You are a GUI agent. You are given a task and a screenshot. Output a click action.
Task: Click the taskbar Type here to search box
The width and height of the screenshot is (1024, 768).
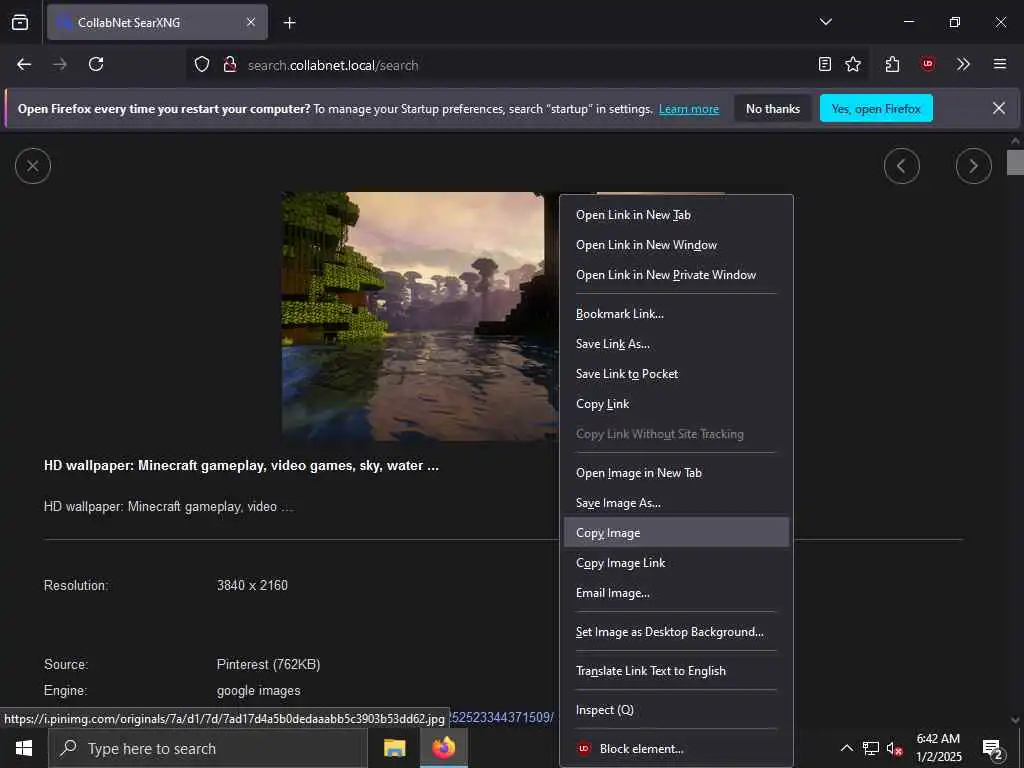click(208, 748)
